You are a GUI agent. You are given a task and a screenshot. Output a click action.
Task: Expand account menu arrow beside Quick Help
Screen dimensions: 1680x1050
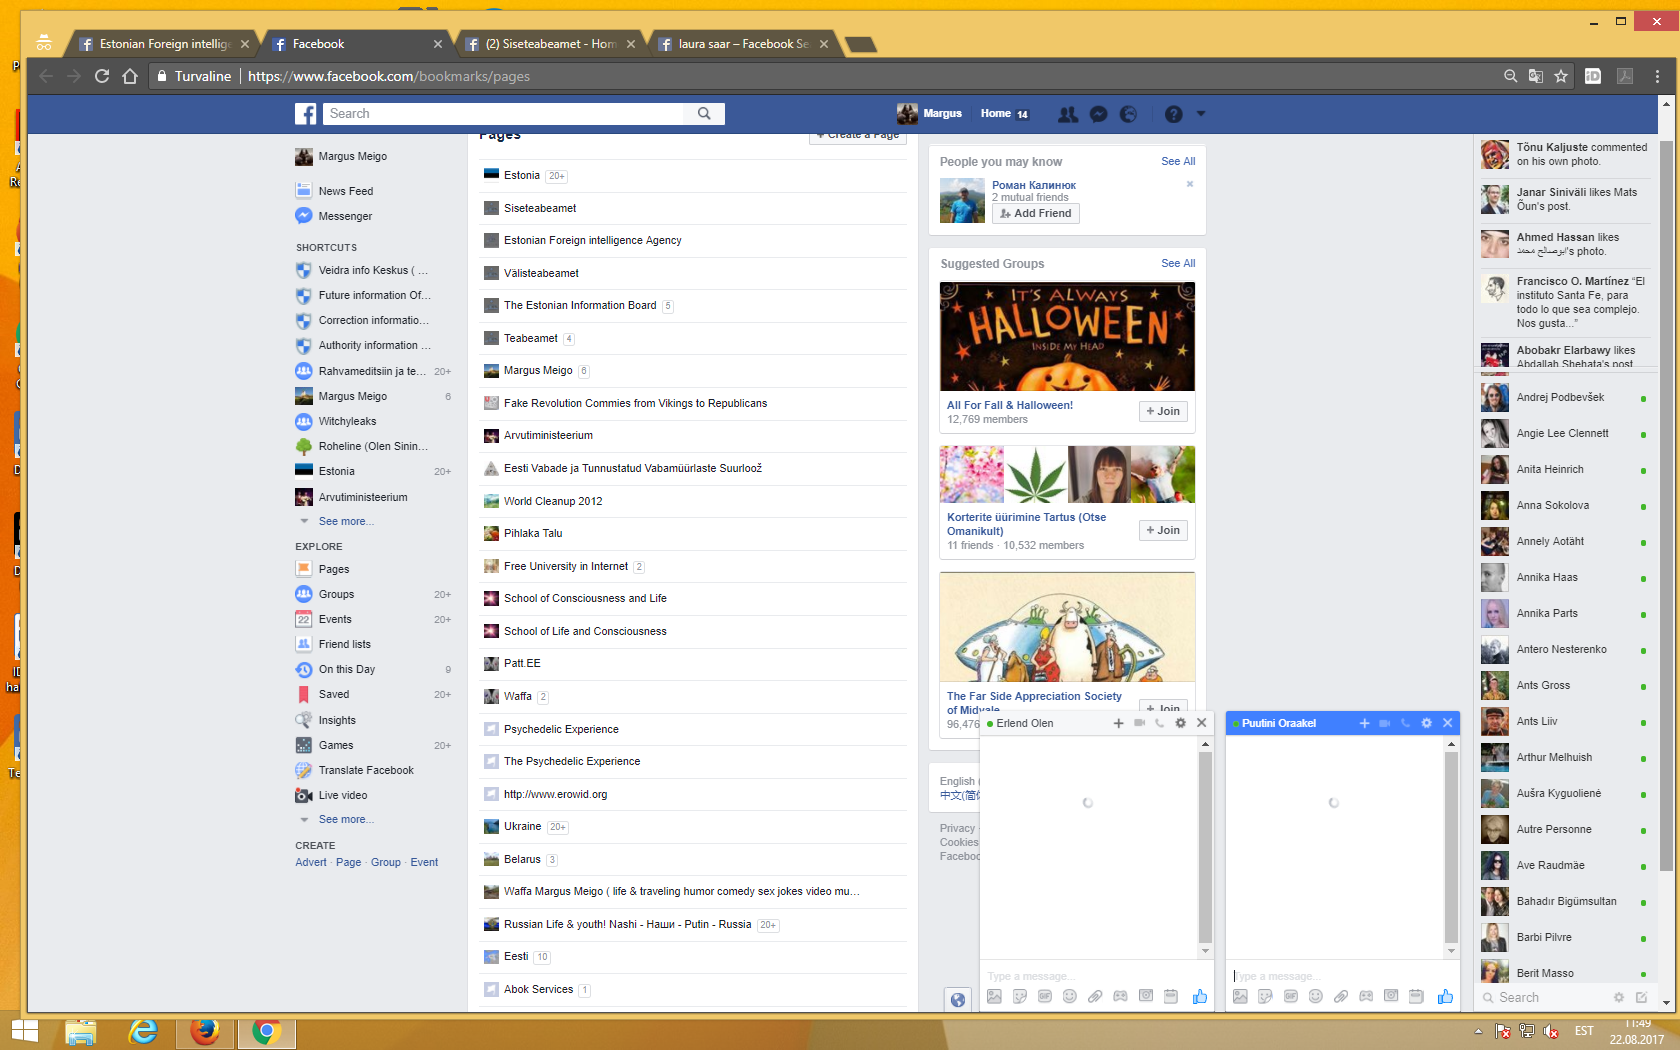(x=1201, y=114)
